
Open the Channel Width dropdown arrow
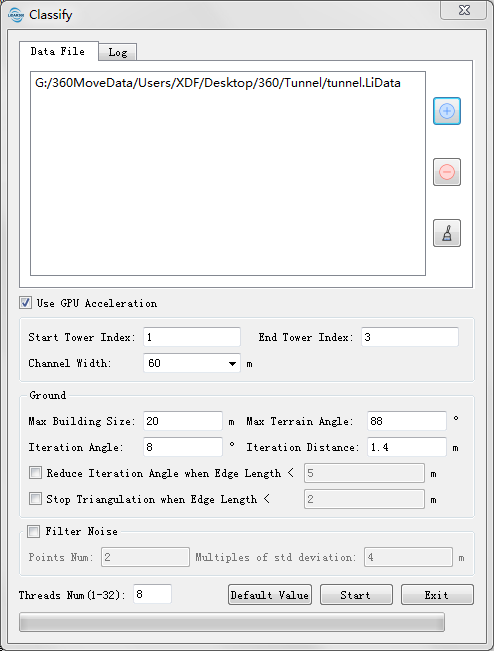[232, 363]
